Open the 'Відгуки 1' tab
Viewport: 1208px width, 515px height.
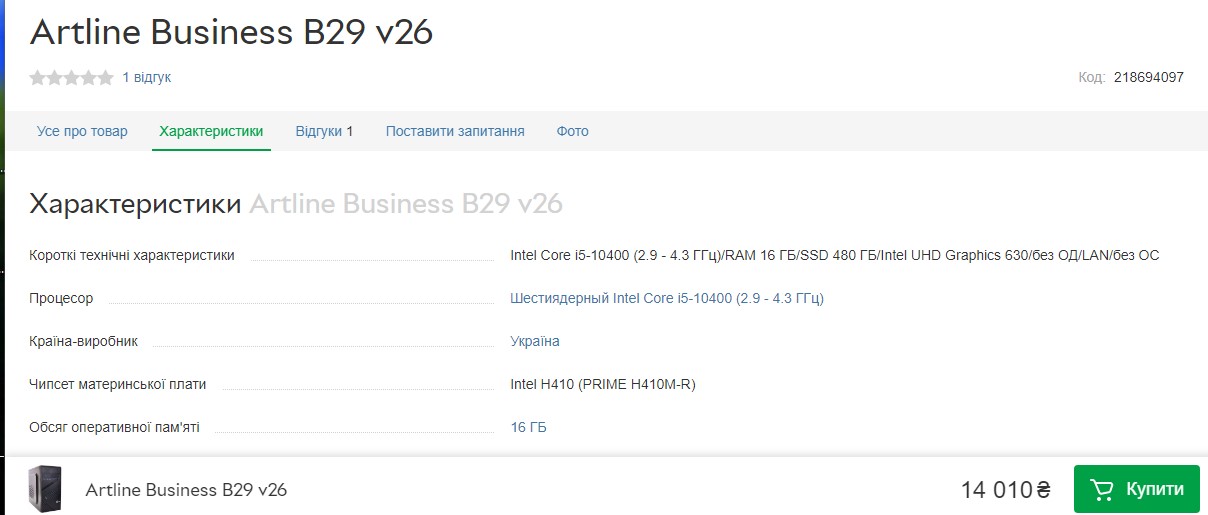tap(324, 131)
